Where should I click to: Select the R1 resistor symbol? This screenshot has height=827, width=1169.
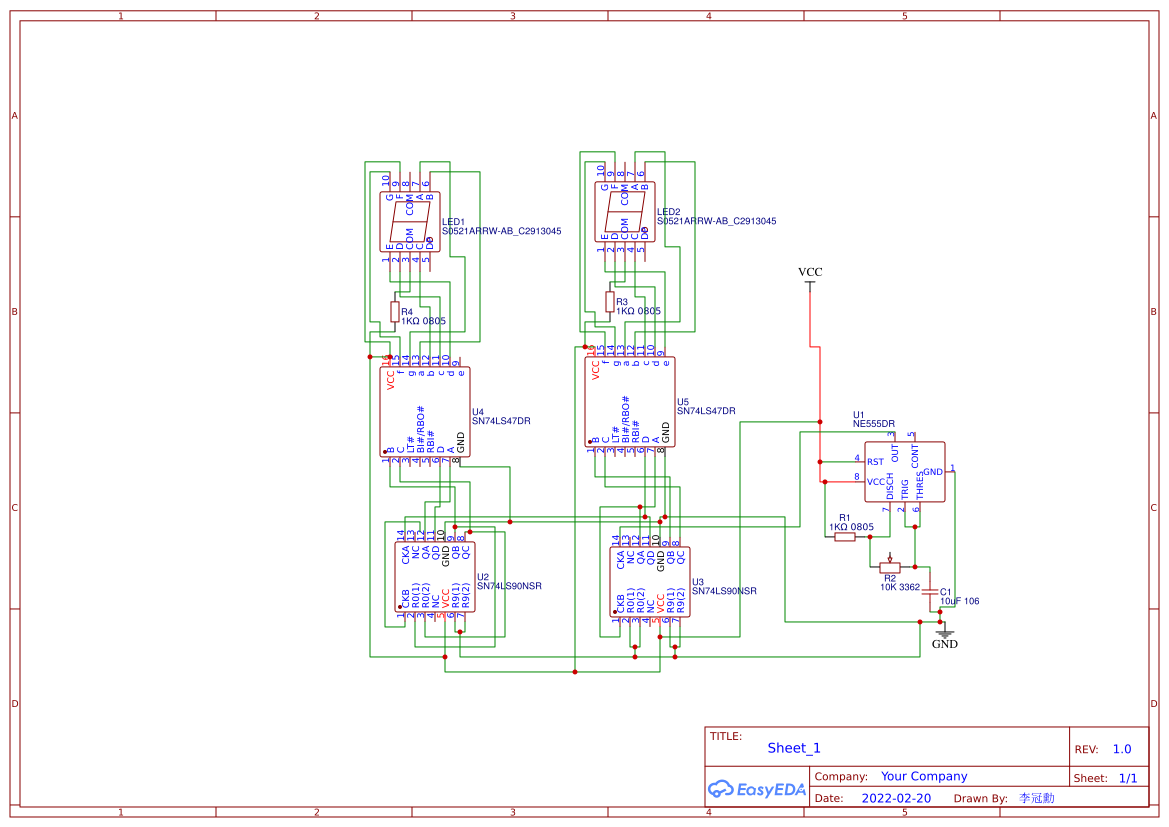(x=844, y=537)
